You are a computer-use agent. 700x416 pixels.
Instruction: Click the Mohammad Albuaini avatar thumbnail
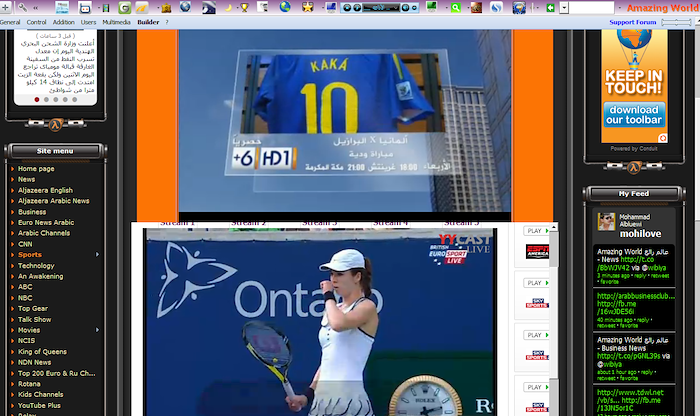(x=606, y=222)
